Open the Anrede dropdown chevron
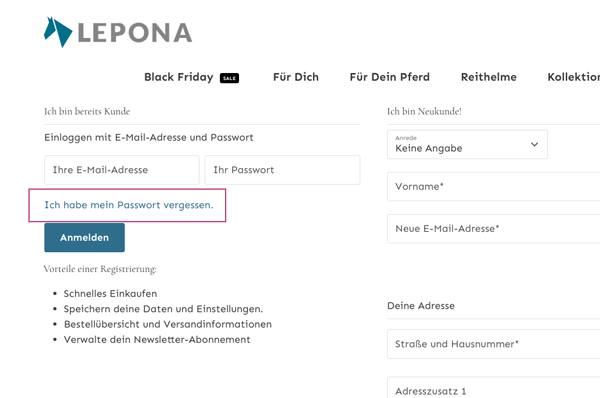The image size is (600, 398). click(x=534, y=145)
